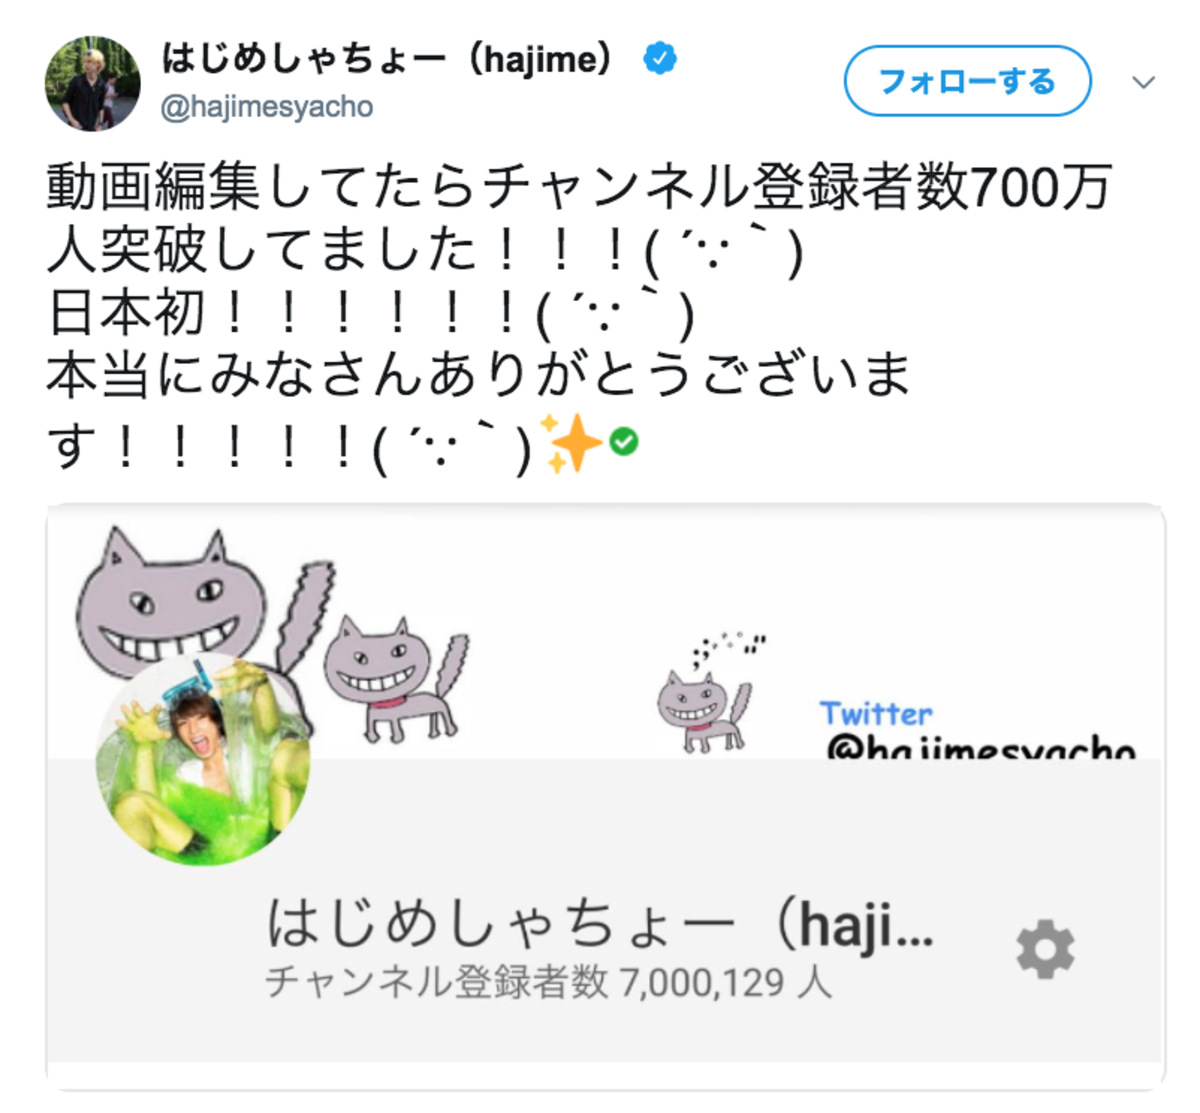
Task: Open the はじめしゃちょー display name link
Action: (x=387, y=59)
